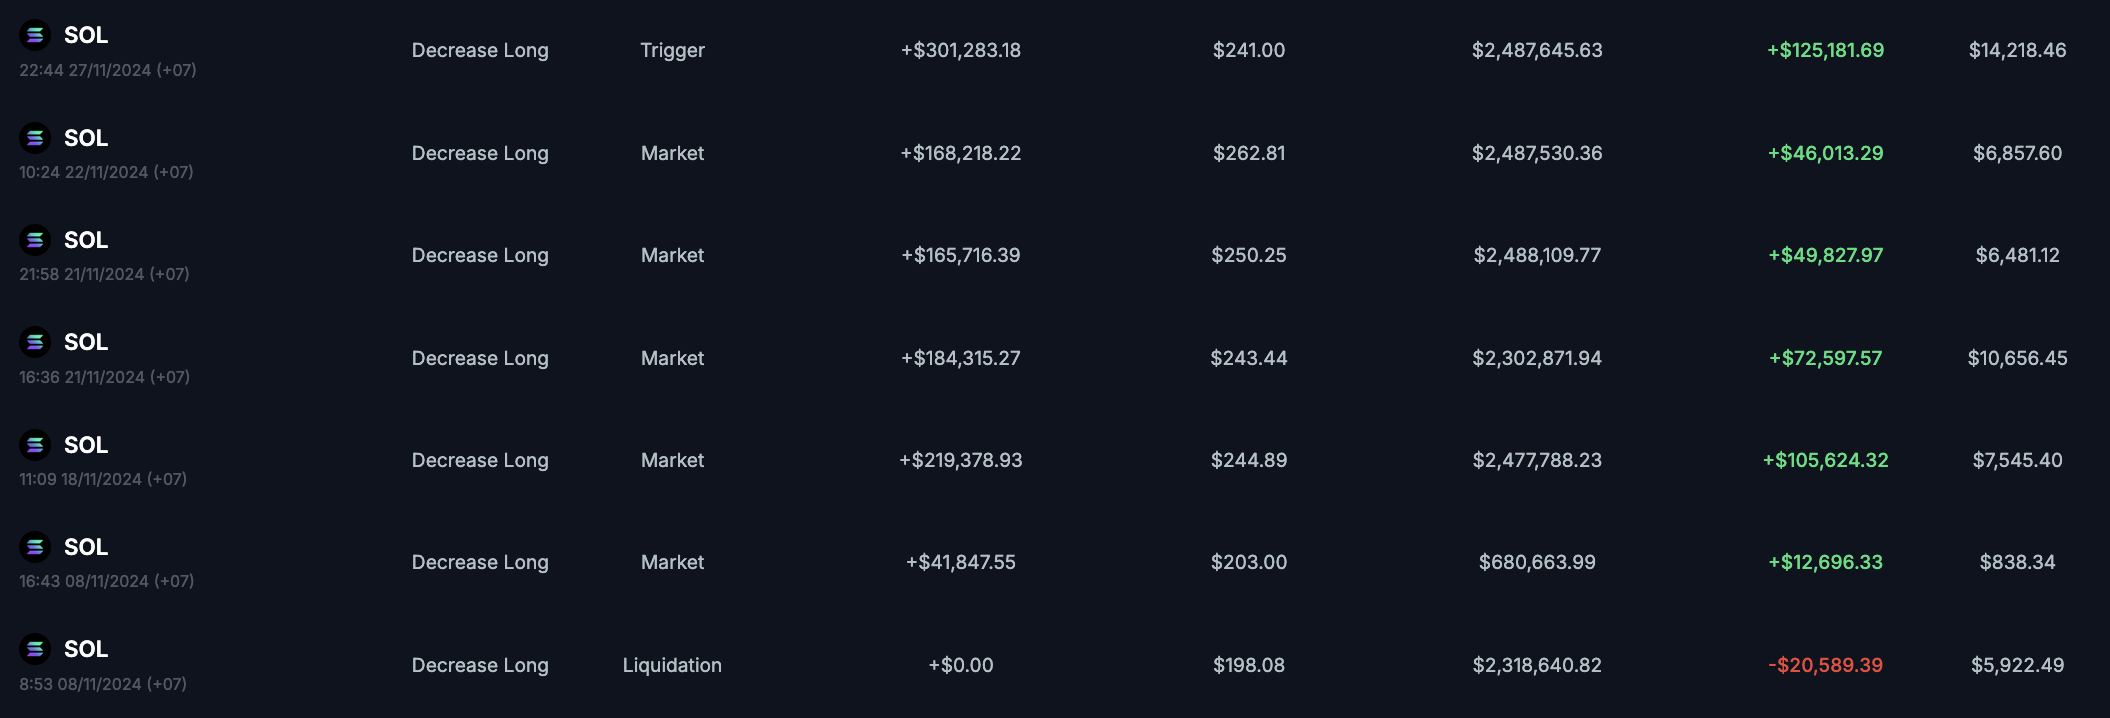The image size is (2110, 718).
Task: Click the SOL icon dated 16:36 21/11/2024
Action: tap(35, 342)
